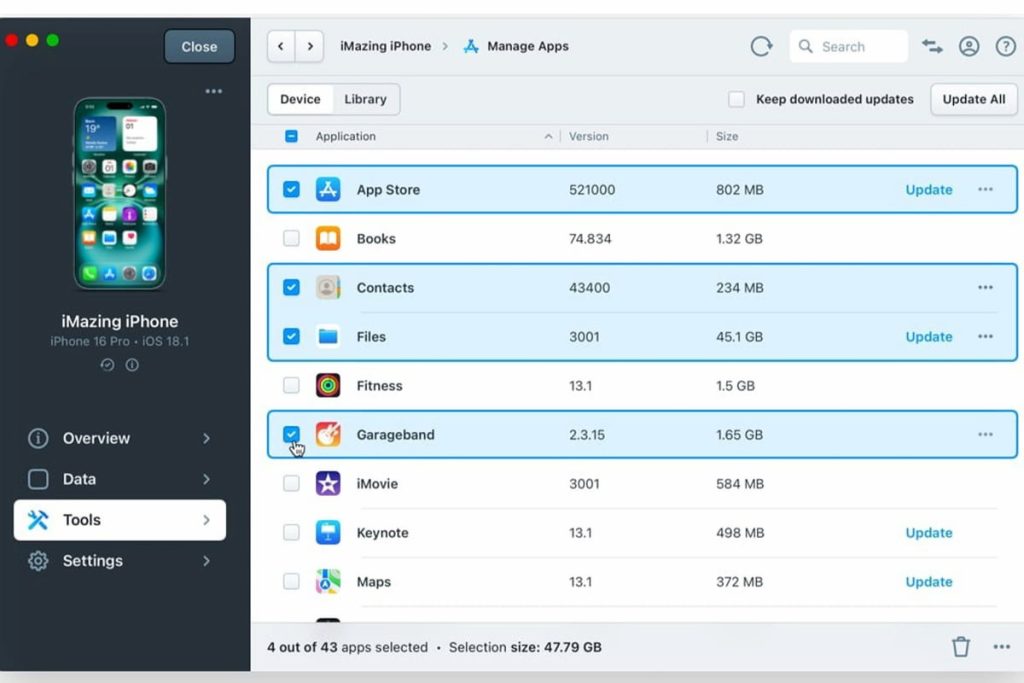Screen dimensions: 1024x683
Task: Click the iMovie app icon
Action: click(328, 483)
